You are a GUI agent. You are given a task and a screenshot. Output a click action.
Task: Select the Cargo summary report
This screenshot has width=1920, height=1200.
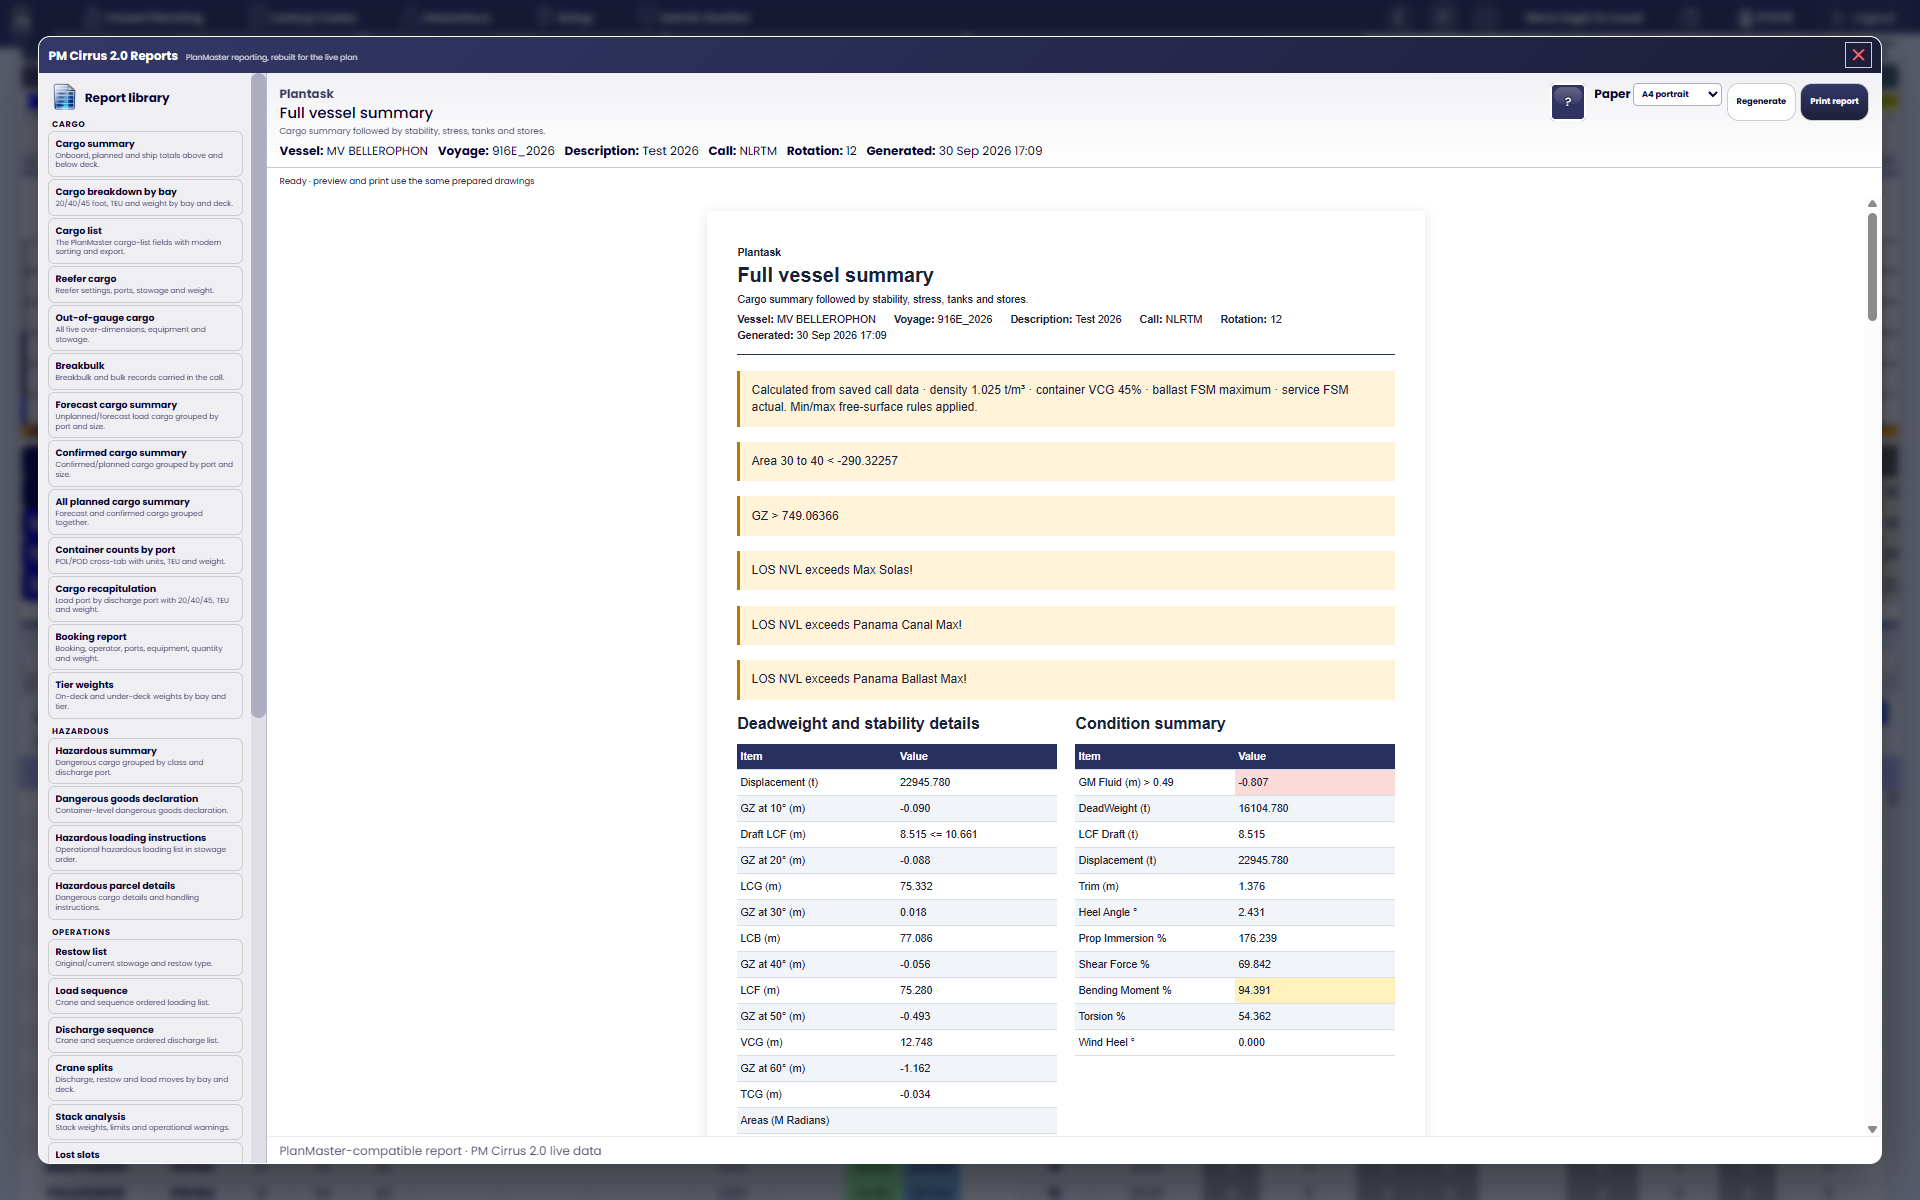point(145,153)
